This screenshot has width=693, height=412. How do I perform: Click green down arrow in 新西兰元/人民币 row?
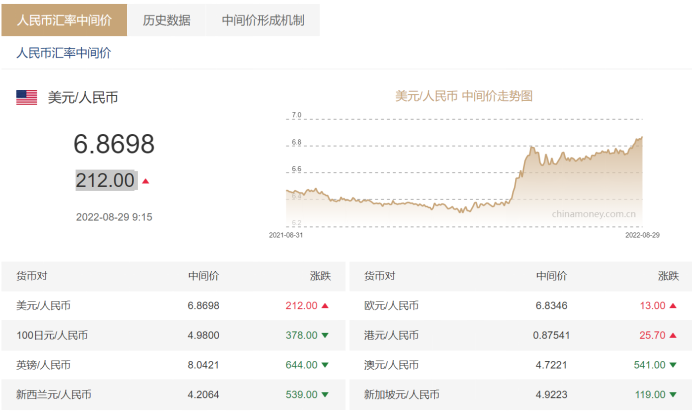(x=325, y=395)
